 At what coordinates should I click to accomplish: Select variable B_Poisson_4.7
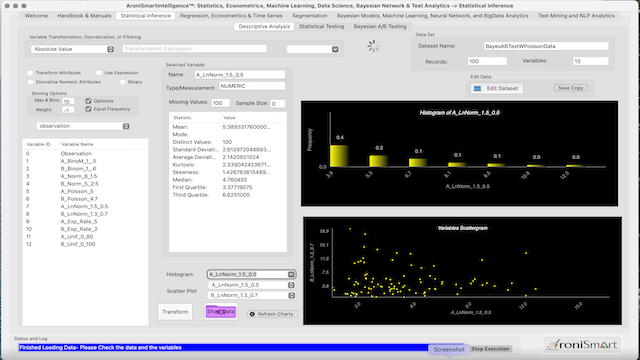coord(85,199)
